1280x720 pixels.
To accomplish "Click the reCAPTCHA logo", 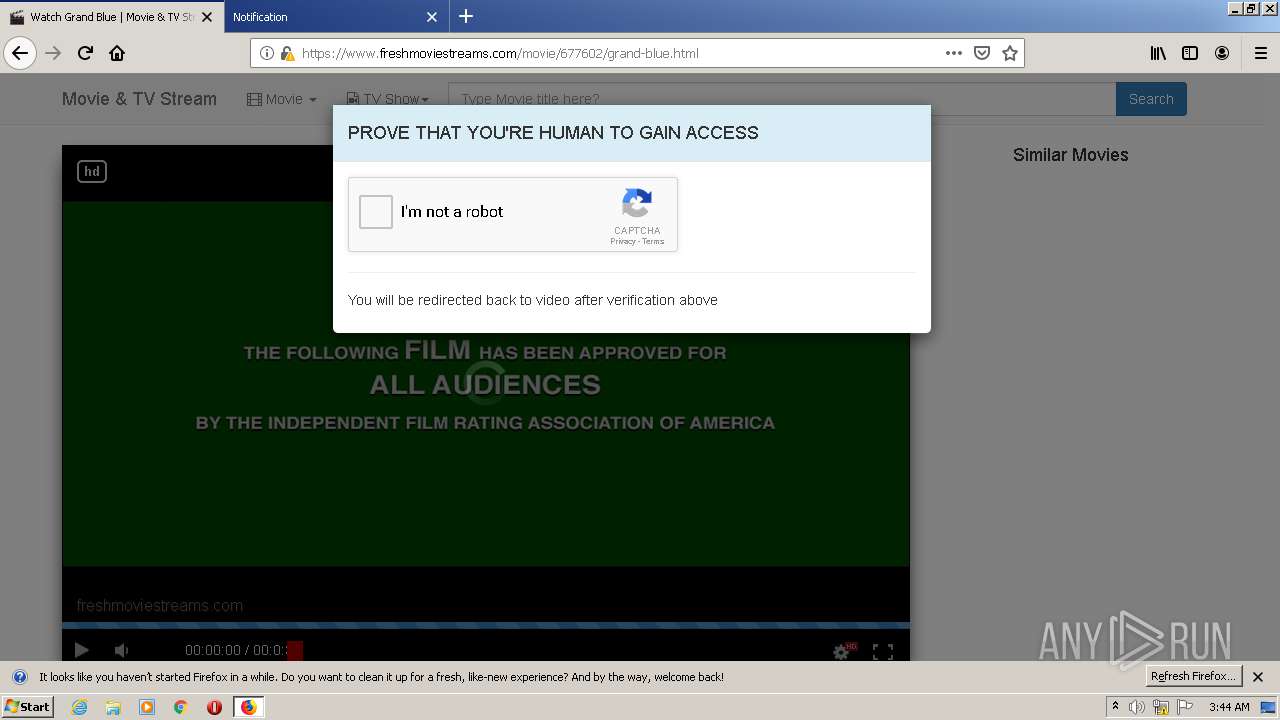I will pos(637,204).
